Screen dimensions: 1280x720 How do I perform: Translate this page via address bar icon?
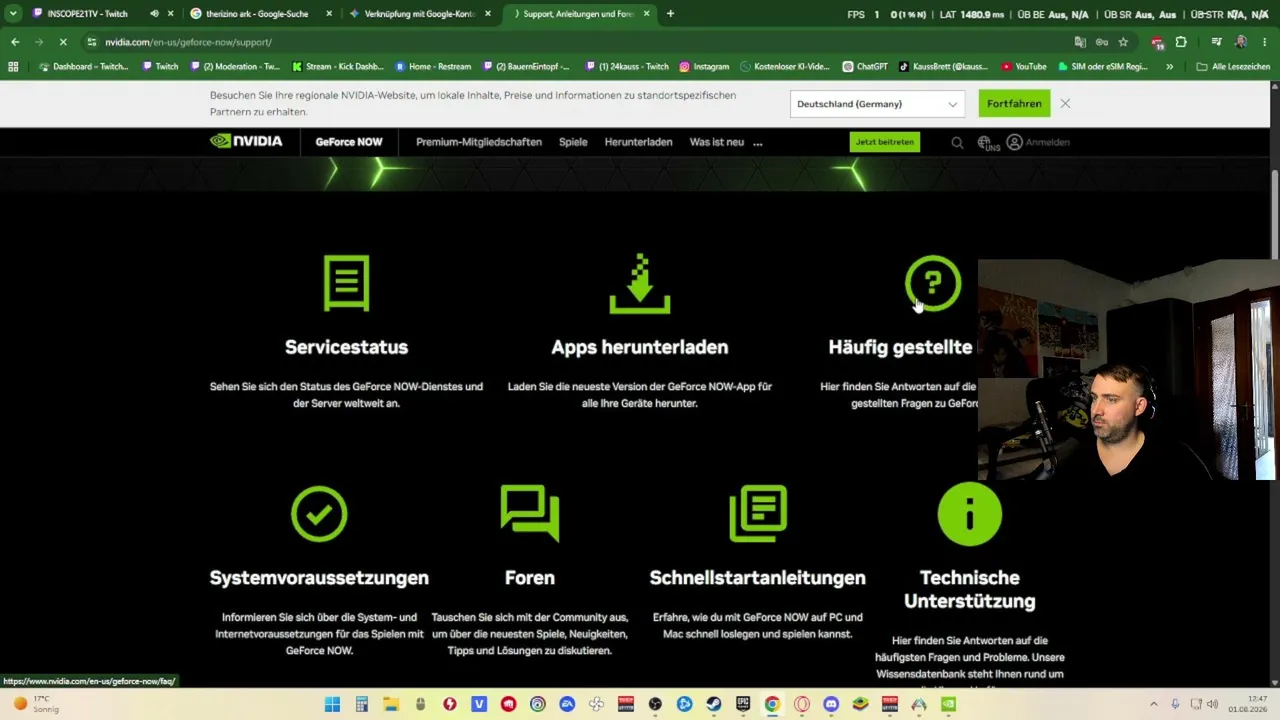click(1080, 42)
